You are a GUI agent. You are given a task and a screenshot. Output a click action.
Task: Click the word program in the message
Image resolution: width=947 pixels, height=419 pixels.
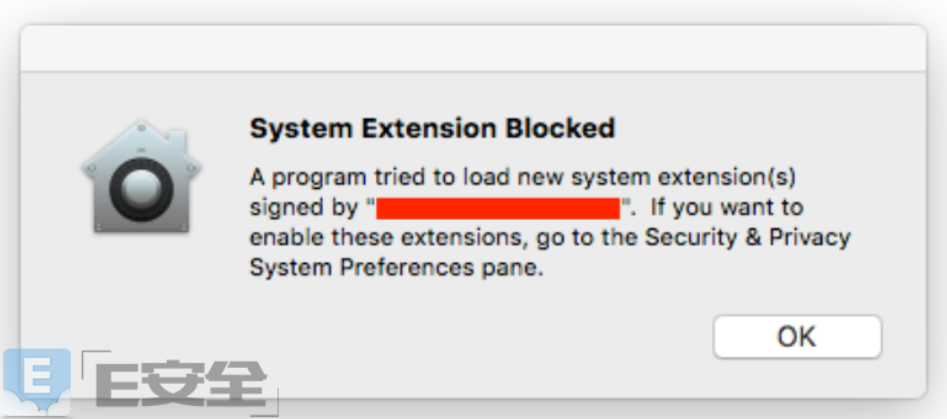coord(318,180)
